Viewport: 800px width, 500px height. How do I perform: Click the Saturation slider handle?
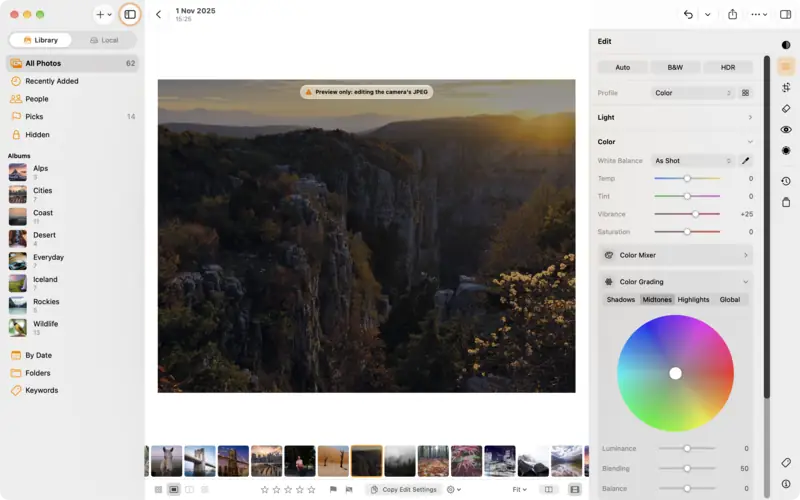click(687, 232)
